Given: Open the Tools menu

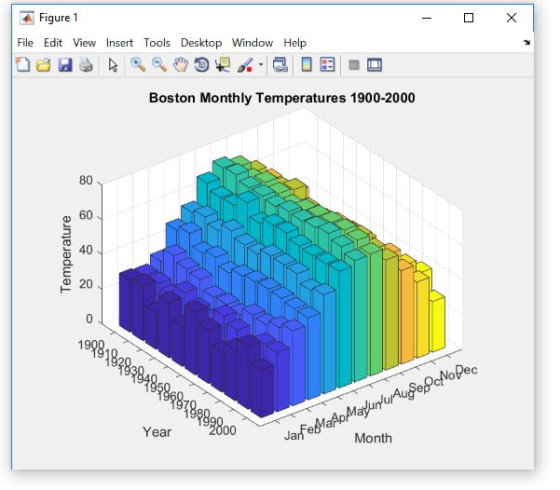Looking at the screenshot, I should [157, 43].
